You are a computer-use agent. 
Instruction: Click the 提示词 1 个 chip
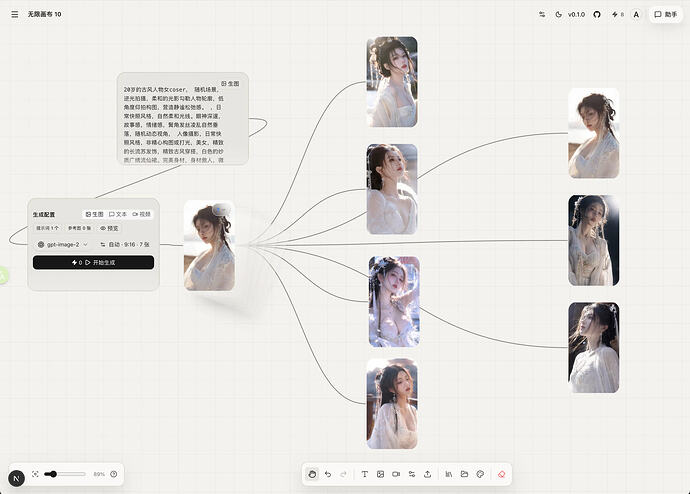pyautogui.click(x=47, y=228)
